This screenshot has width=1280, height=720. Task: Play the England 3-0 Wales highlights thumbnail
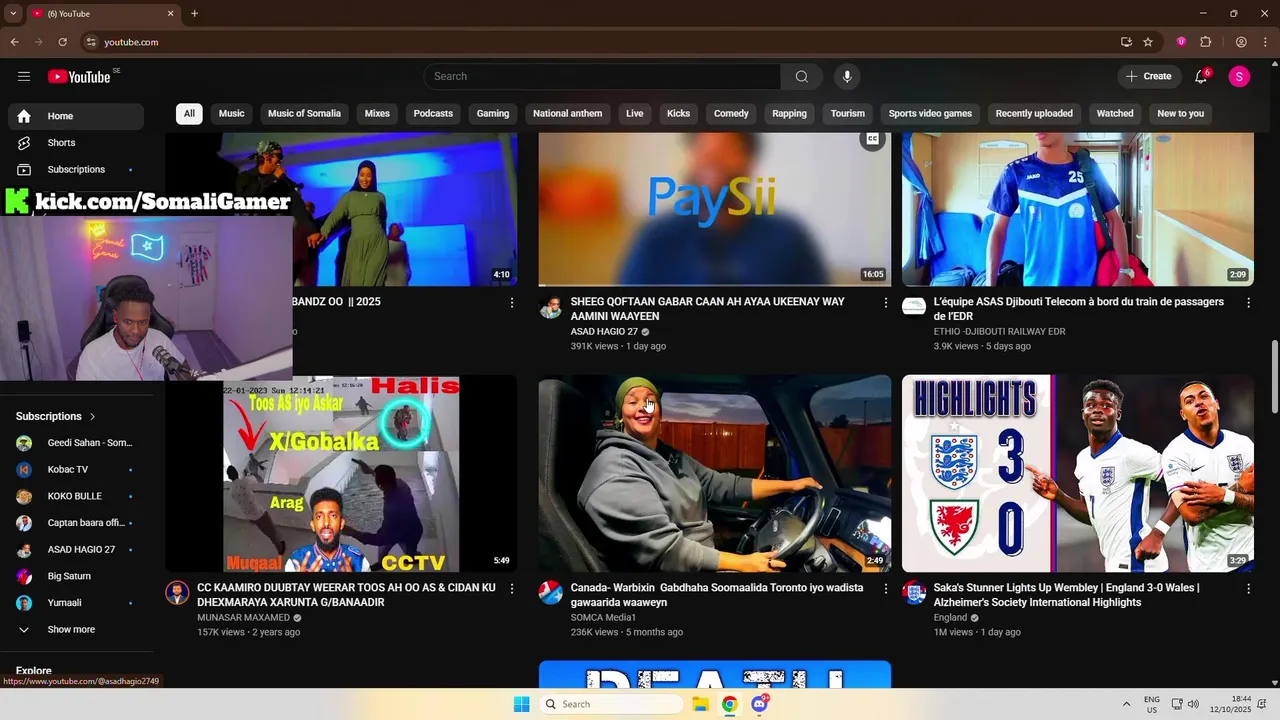pyautogui.click(x=1078, y=473)
